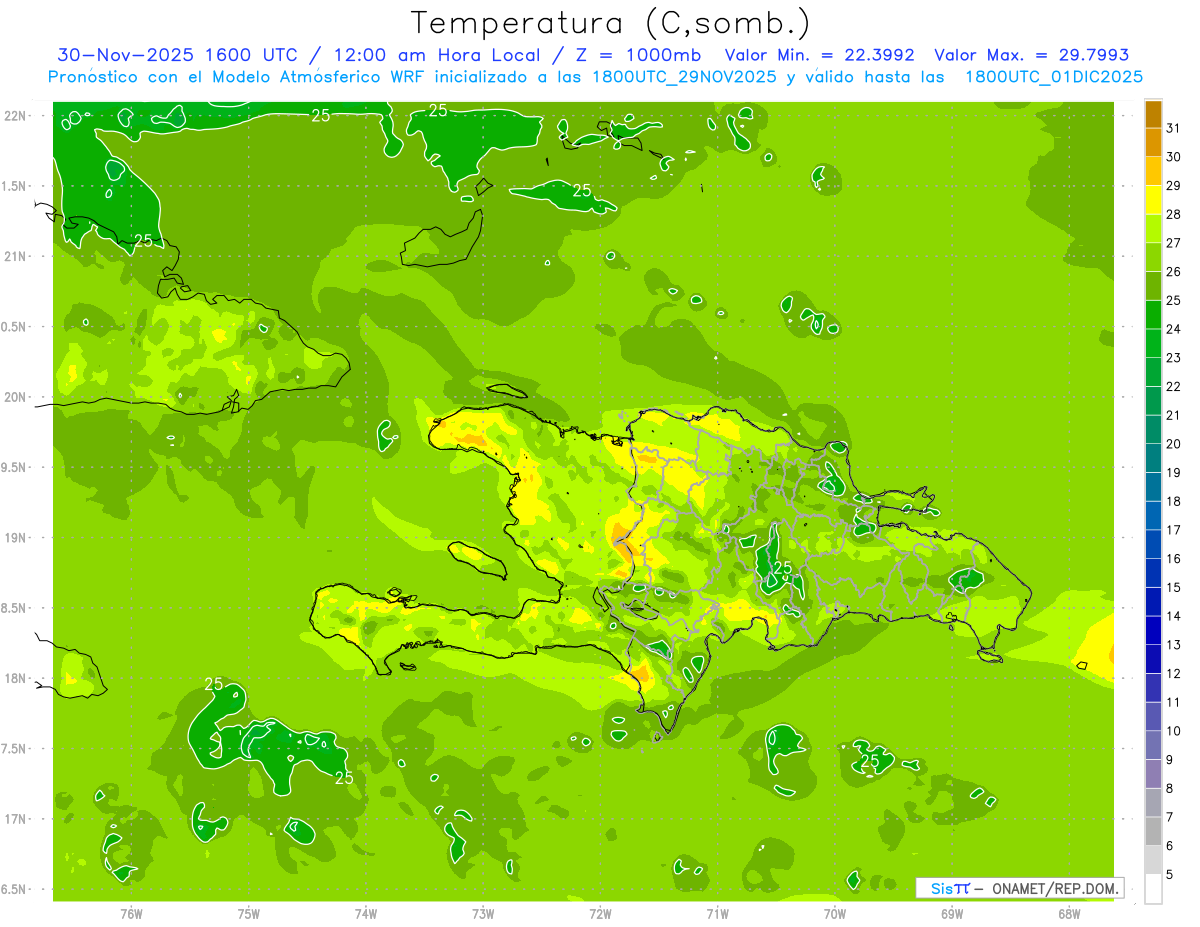Click the 12 label on the color scale
The height and width of the screenshot is (927, 1200).
tap(1174, 674)
